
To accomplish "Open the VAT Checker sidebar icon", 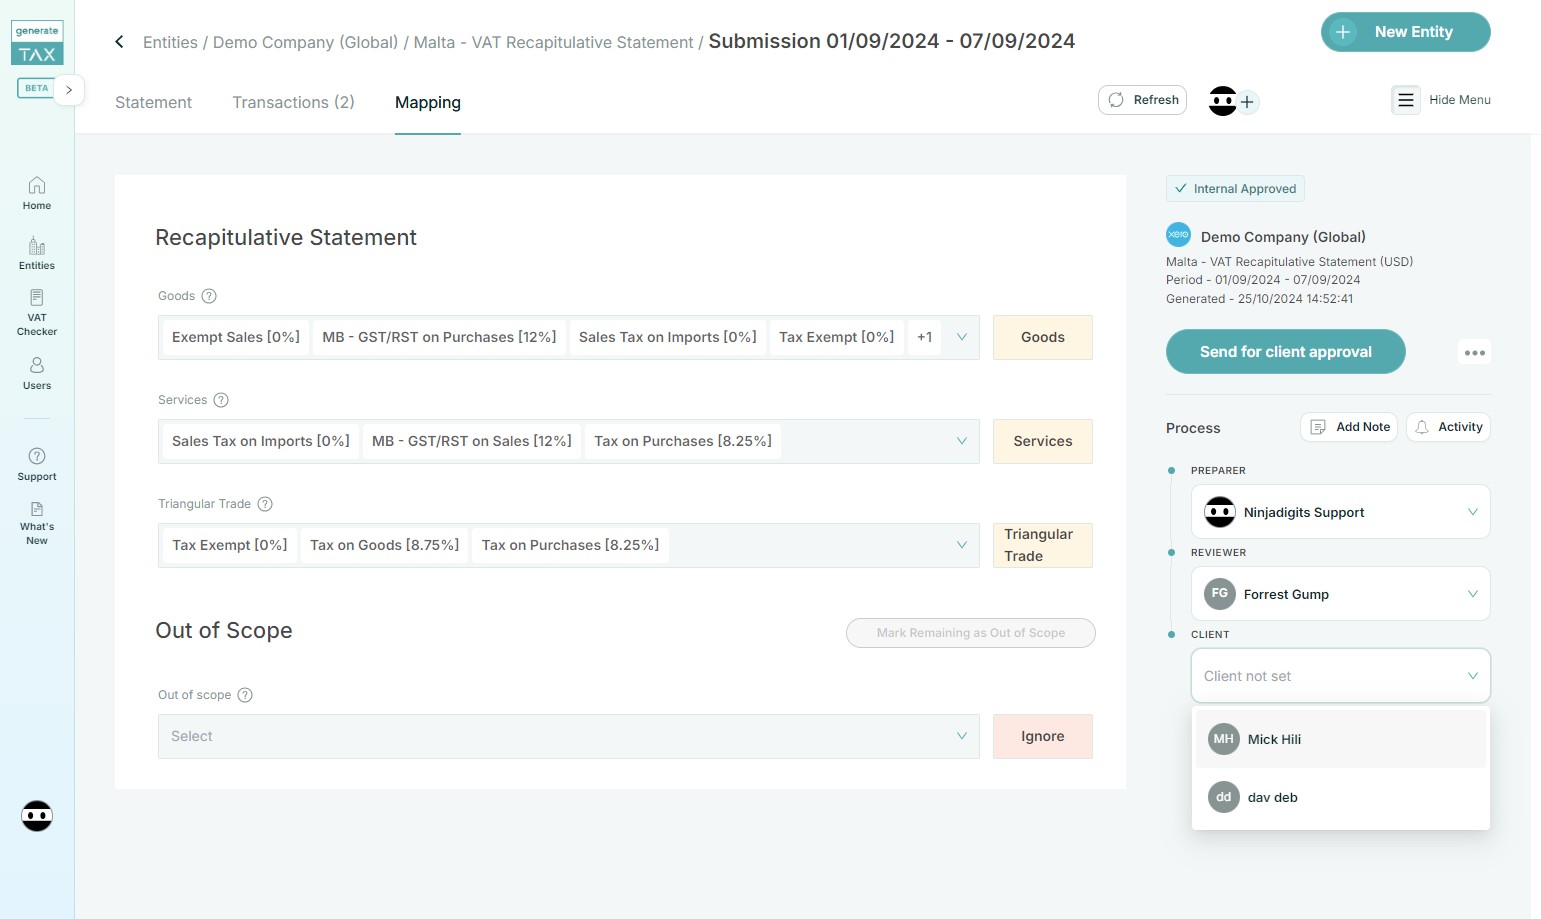I will (37, 312).
